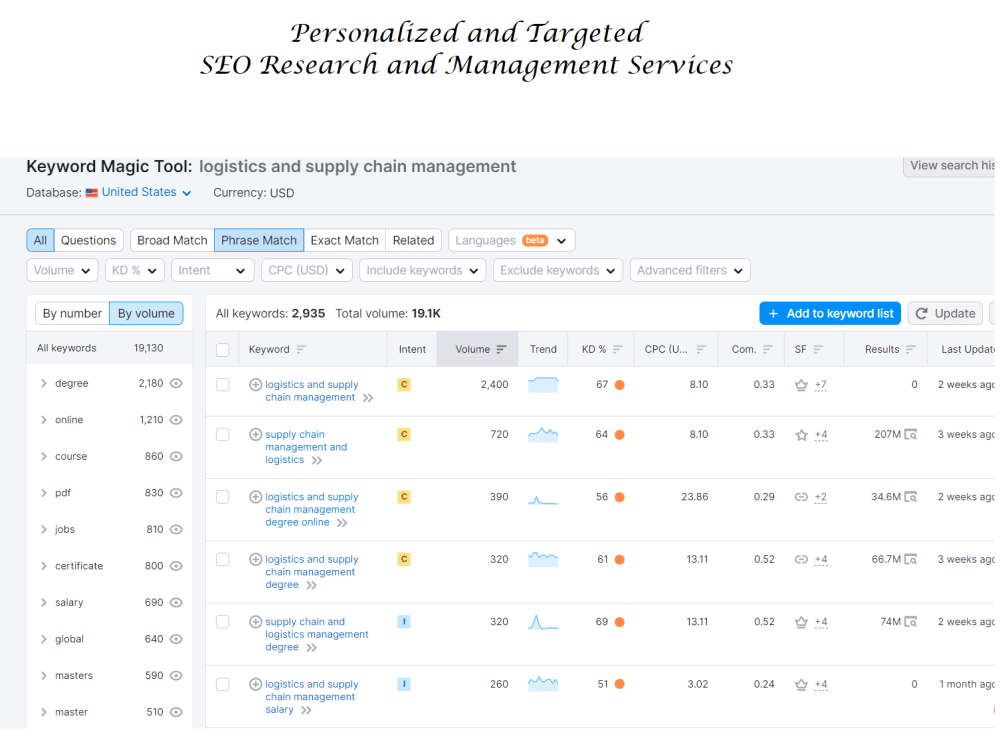Switch grouping to By volume
This screenshot has height=750, width=1000.
[146, 314]
